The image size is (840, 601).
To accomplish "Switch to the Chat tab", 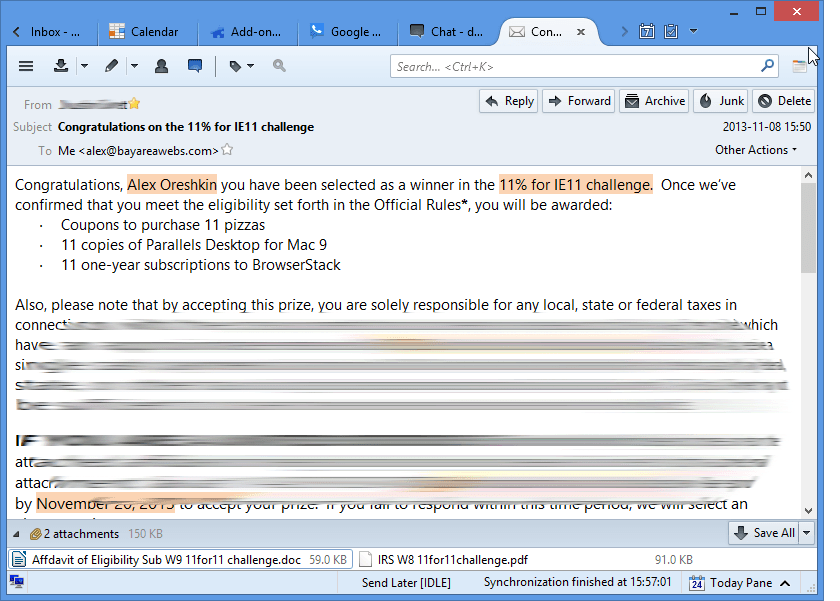I will click(447, 32).
